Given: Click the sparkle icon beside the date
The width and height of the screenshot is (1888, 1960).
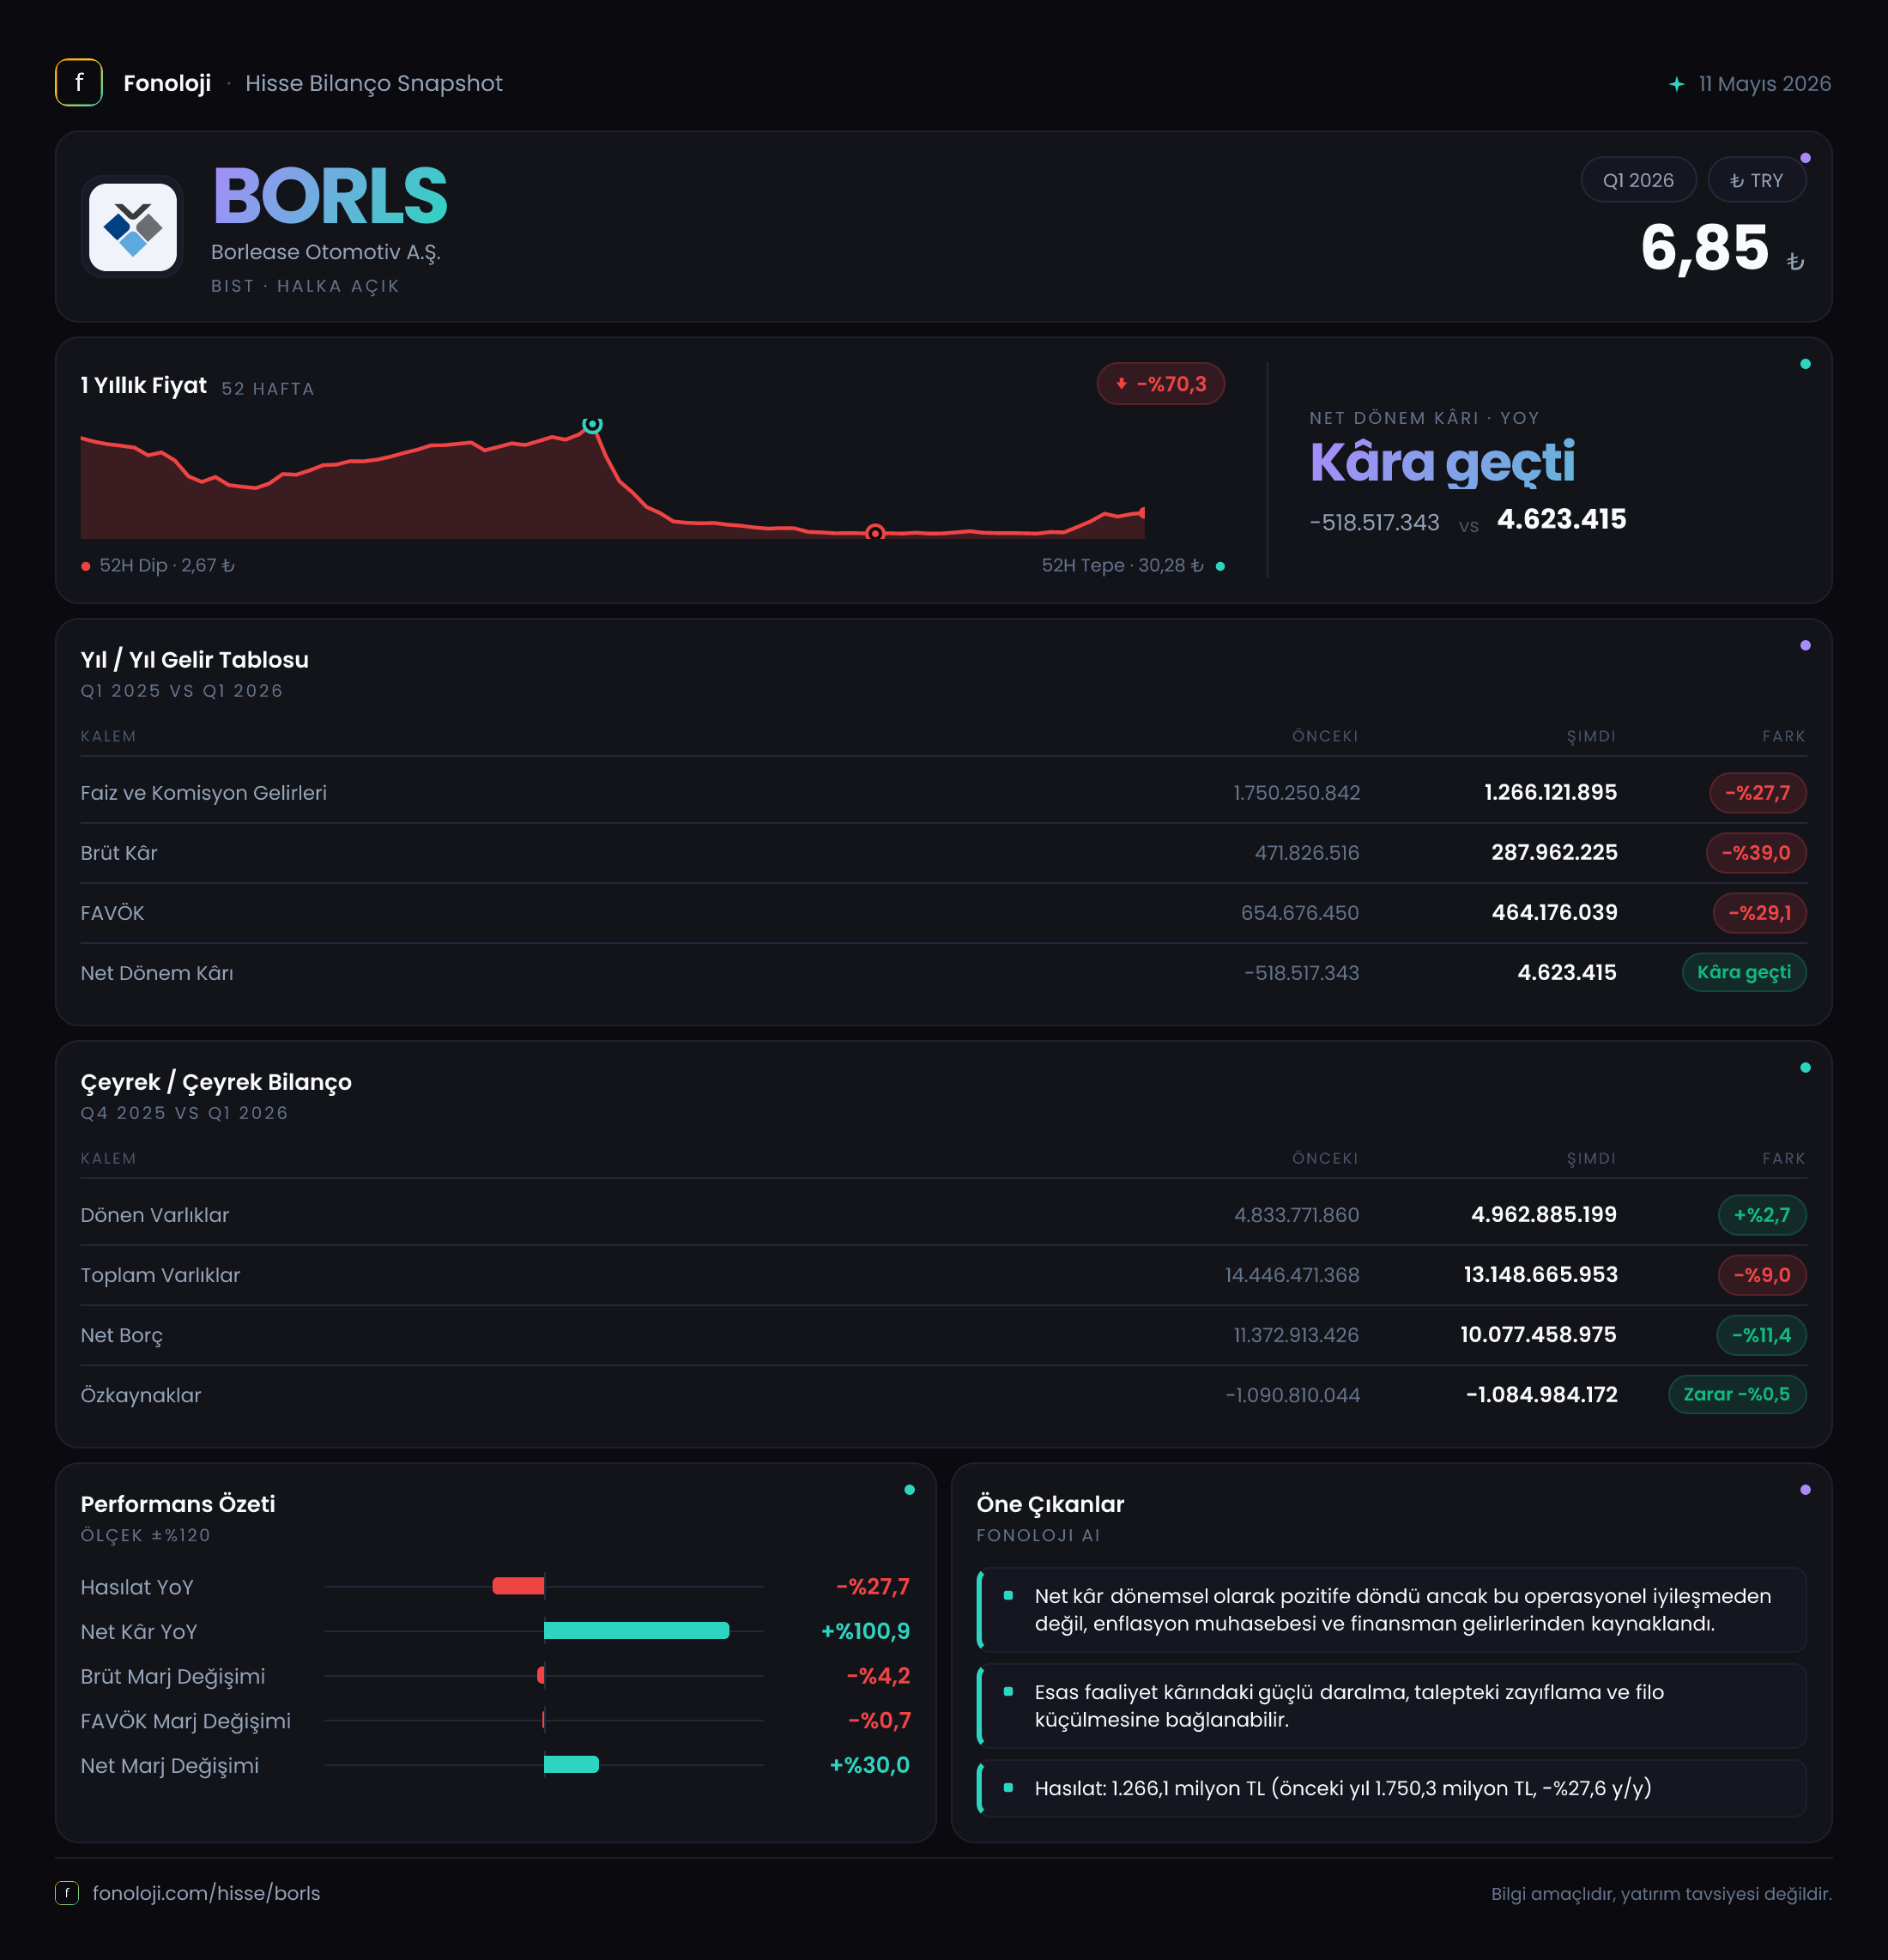Looking at the screenshot, I should [1677, 84].
